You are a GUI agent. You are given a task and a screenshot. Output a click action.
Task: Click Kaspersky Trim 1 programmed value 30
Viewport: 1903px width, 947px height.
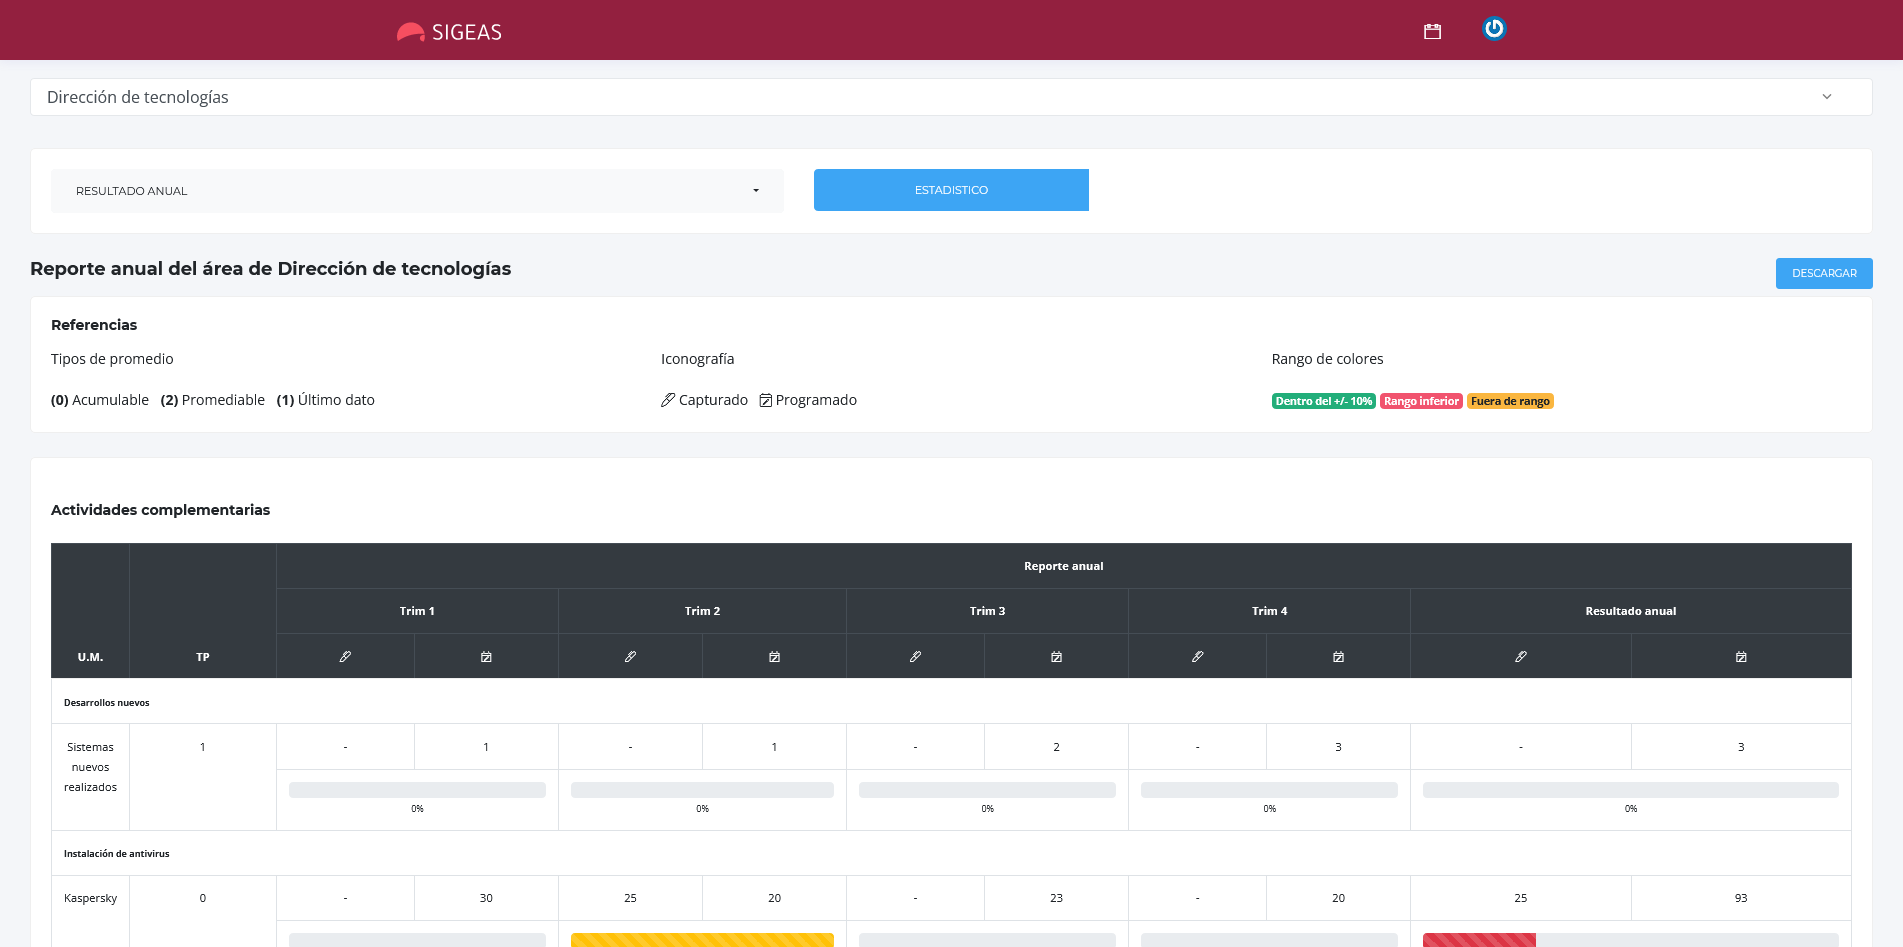pyautogui.click(x=486, y=898)
